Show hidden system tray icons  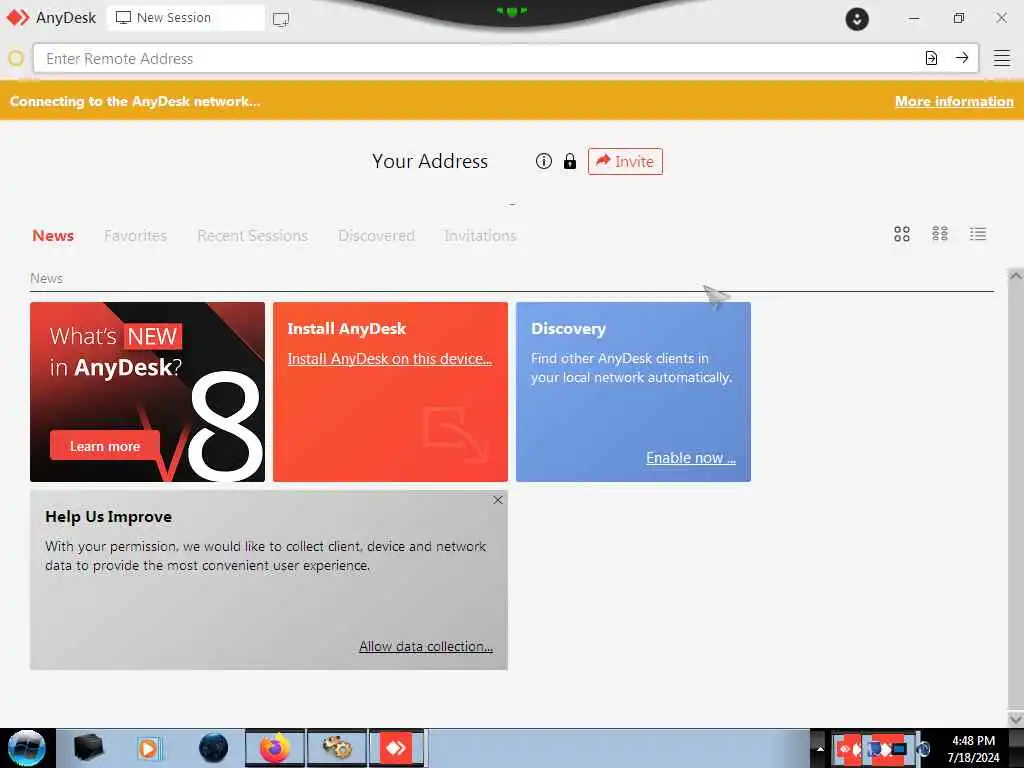coord(820,748)
